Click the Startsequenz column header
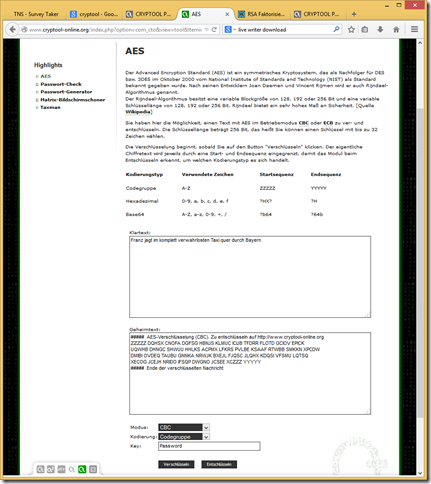Viewport: 431px width, 484px height. coord(276,174)
